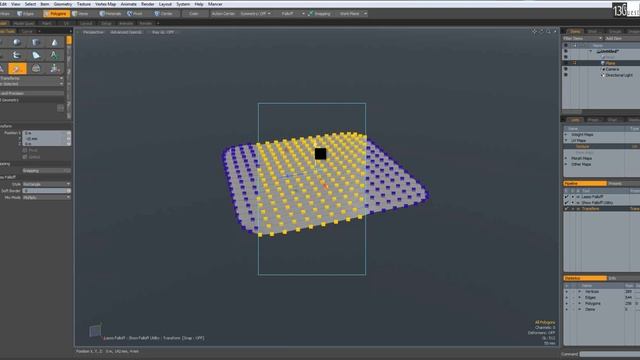This screenshot has width=640, height=360.
Task: Toggle the Gimbal checkbox under Position
Action: (25, 157)
